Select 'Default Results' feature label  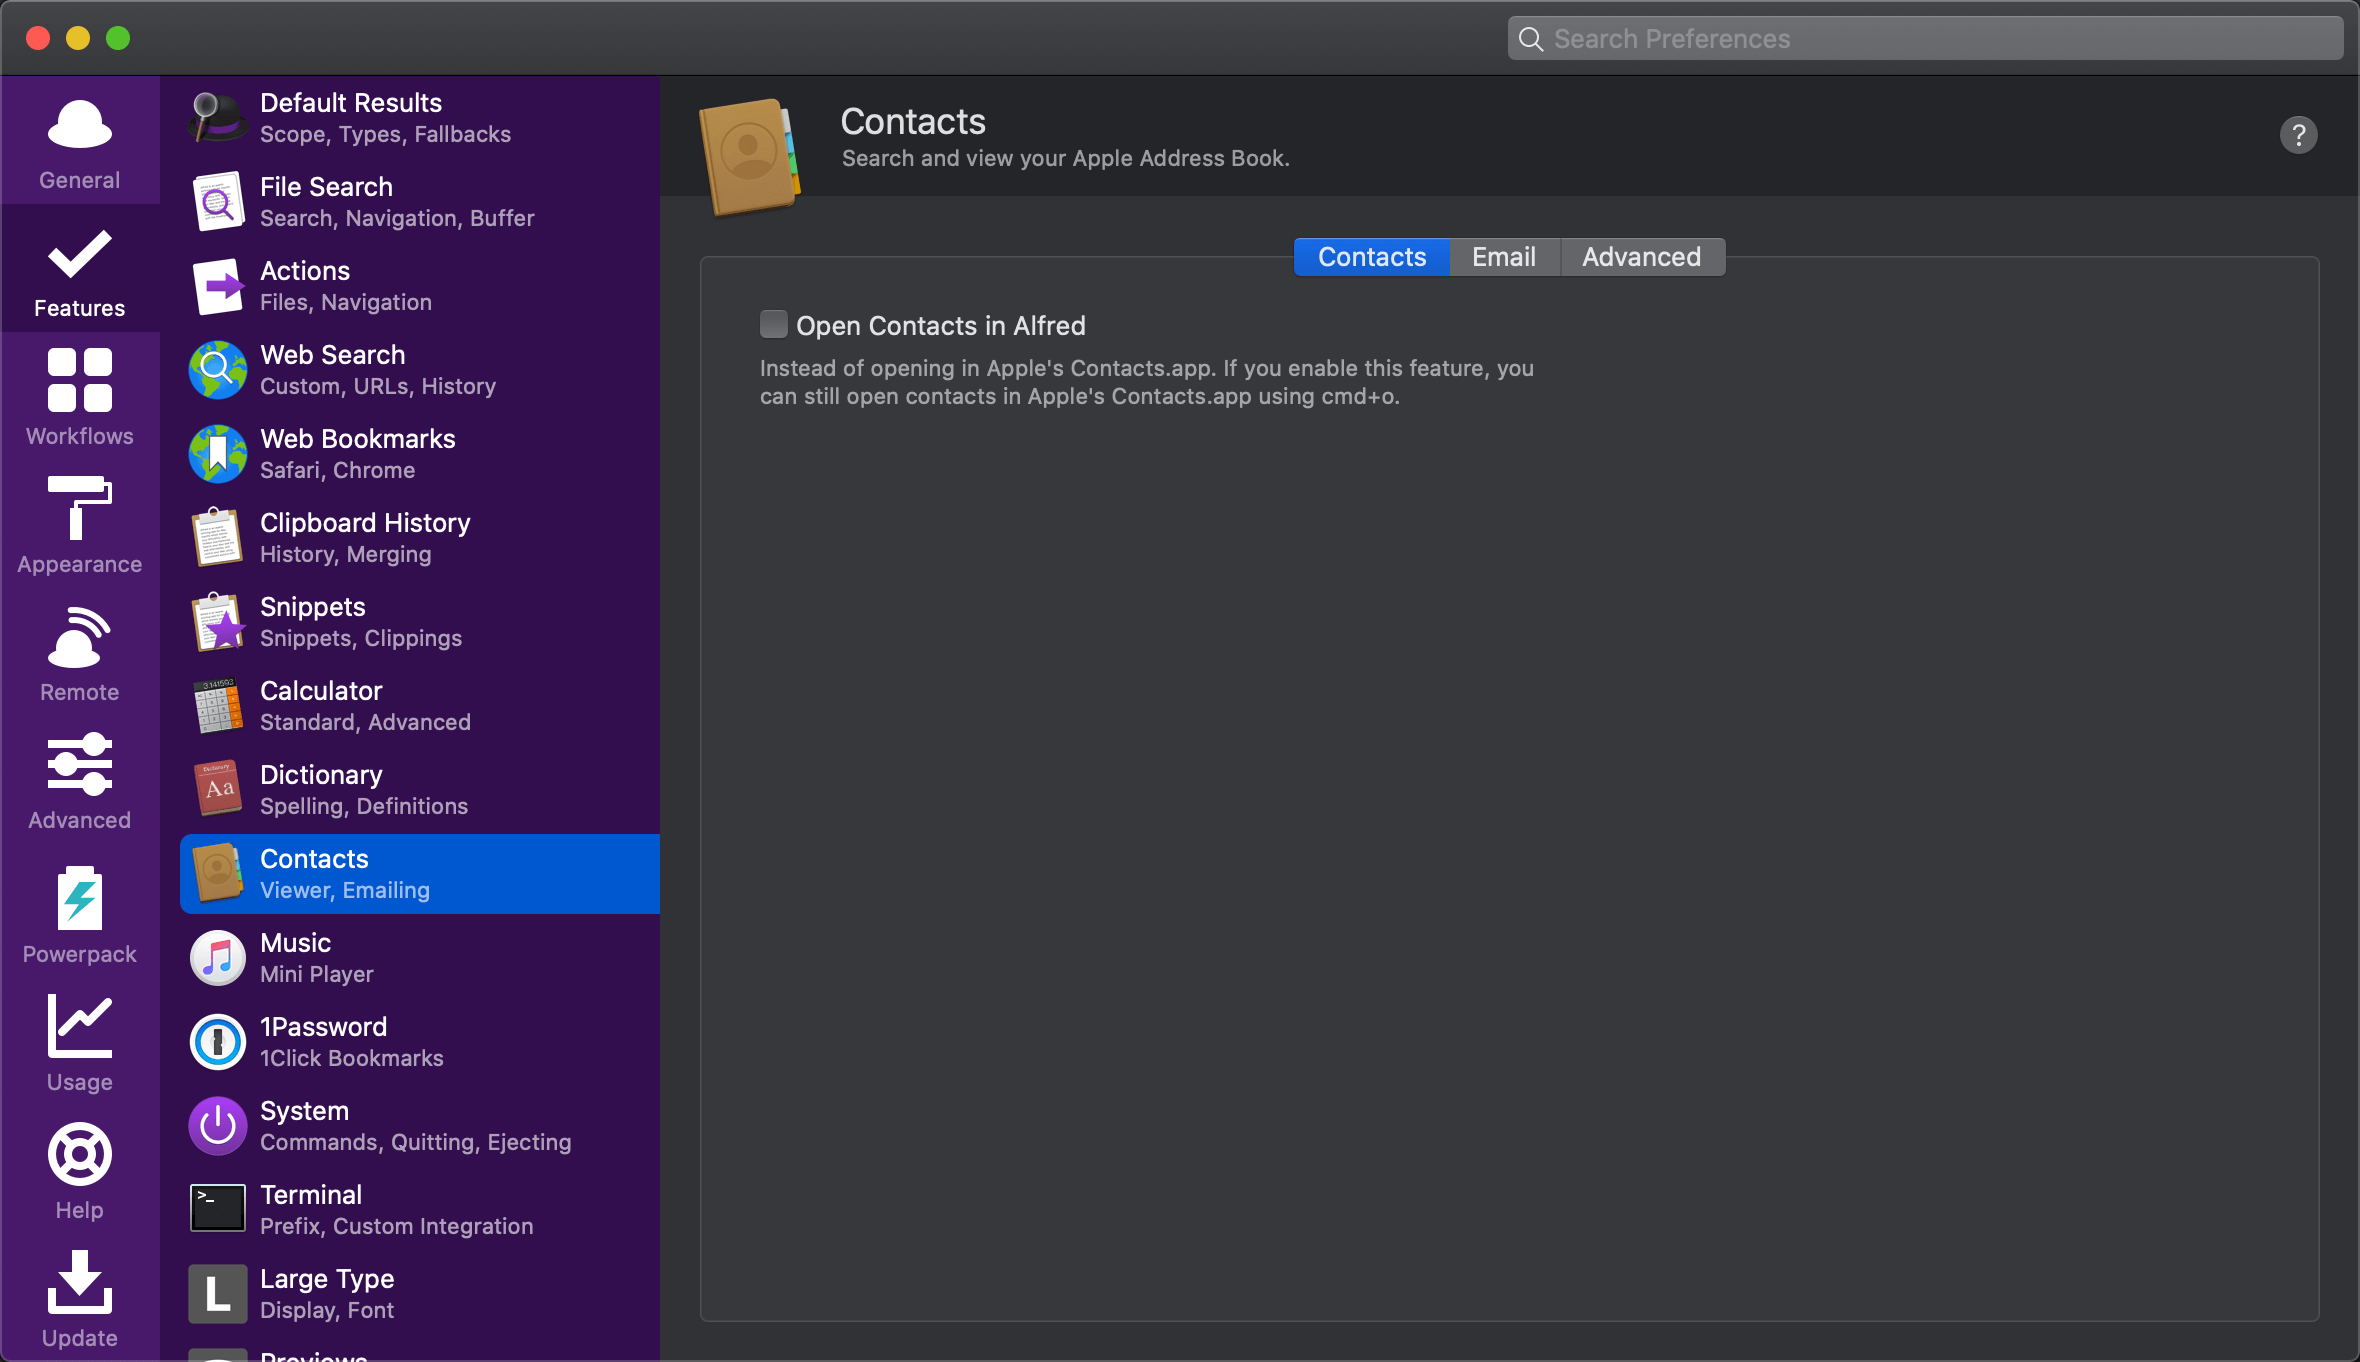[351, 103]
